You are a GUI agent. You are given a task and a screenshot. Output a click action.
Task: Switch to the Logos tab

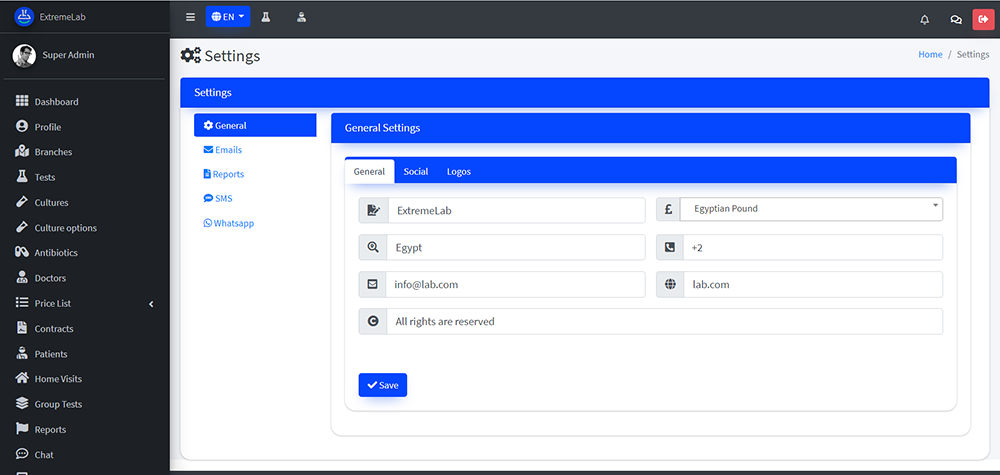pos(459,171)
